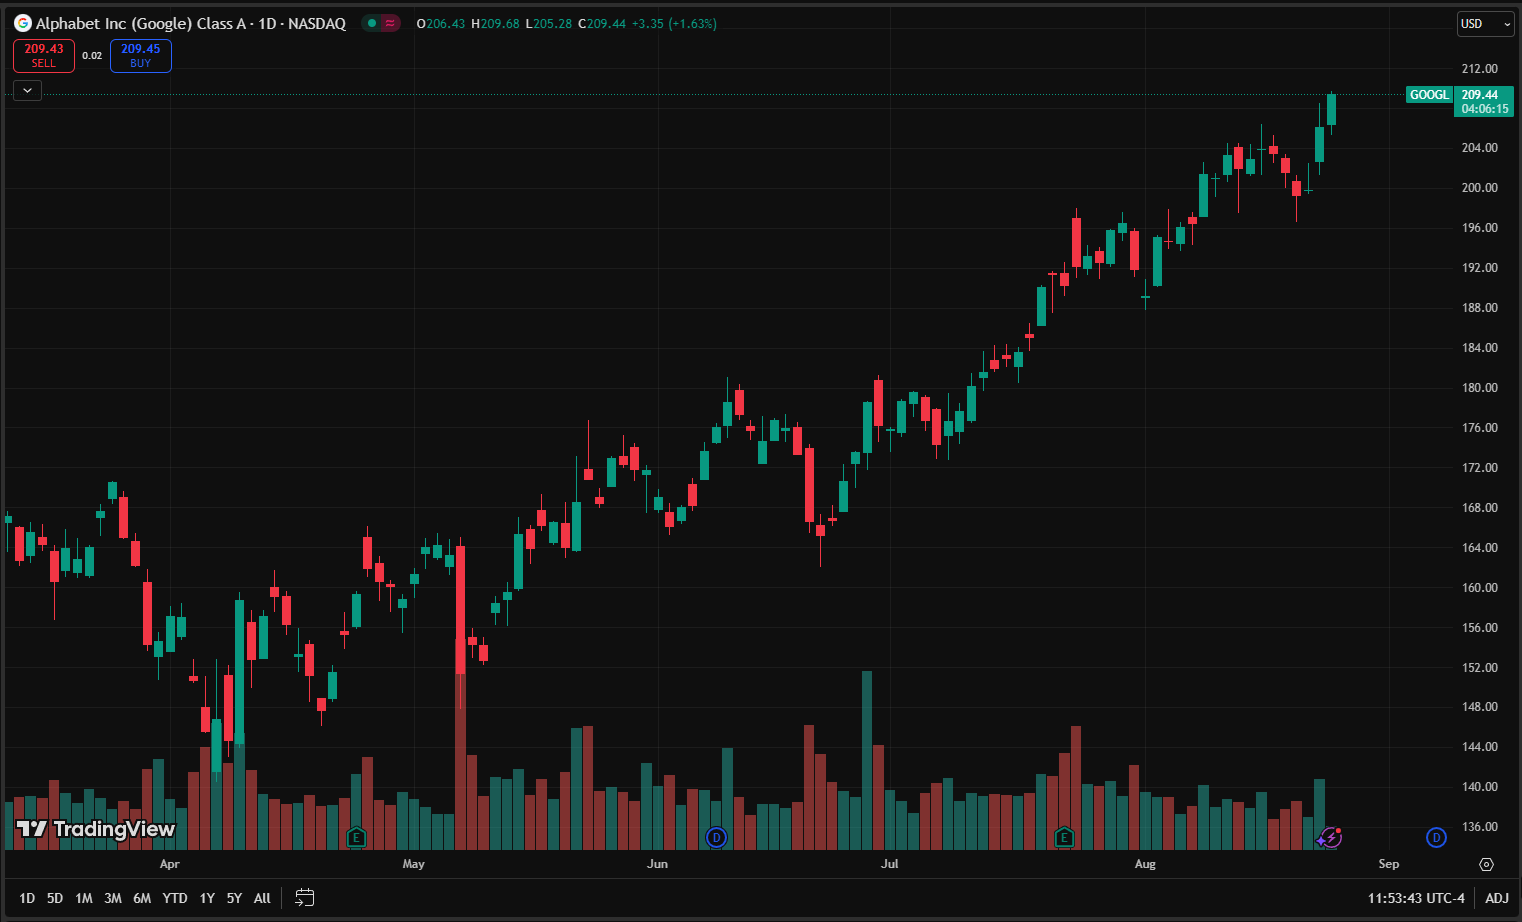
Task: Click the GOOGL price label tag
Action: pyautogui.click(x=1429, y=95)
